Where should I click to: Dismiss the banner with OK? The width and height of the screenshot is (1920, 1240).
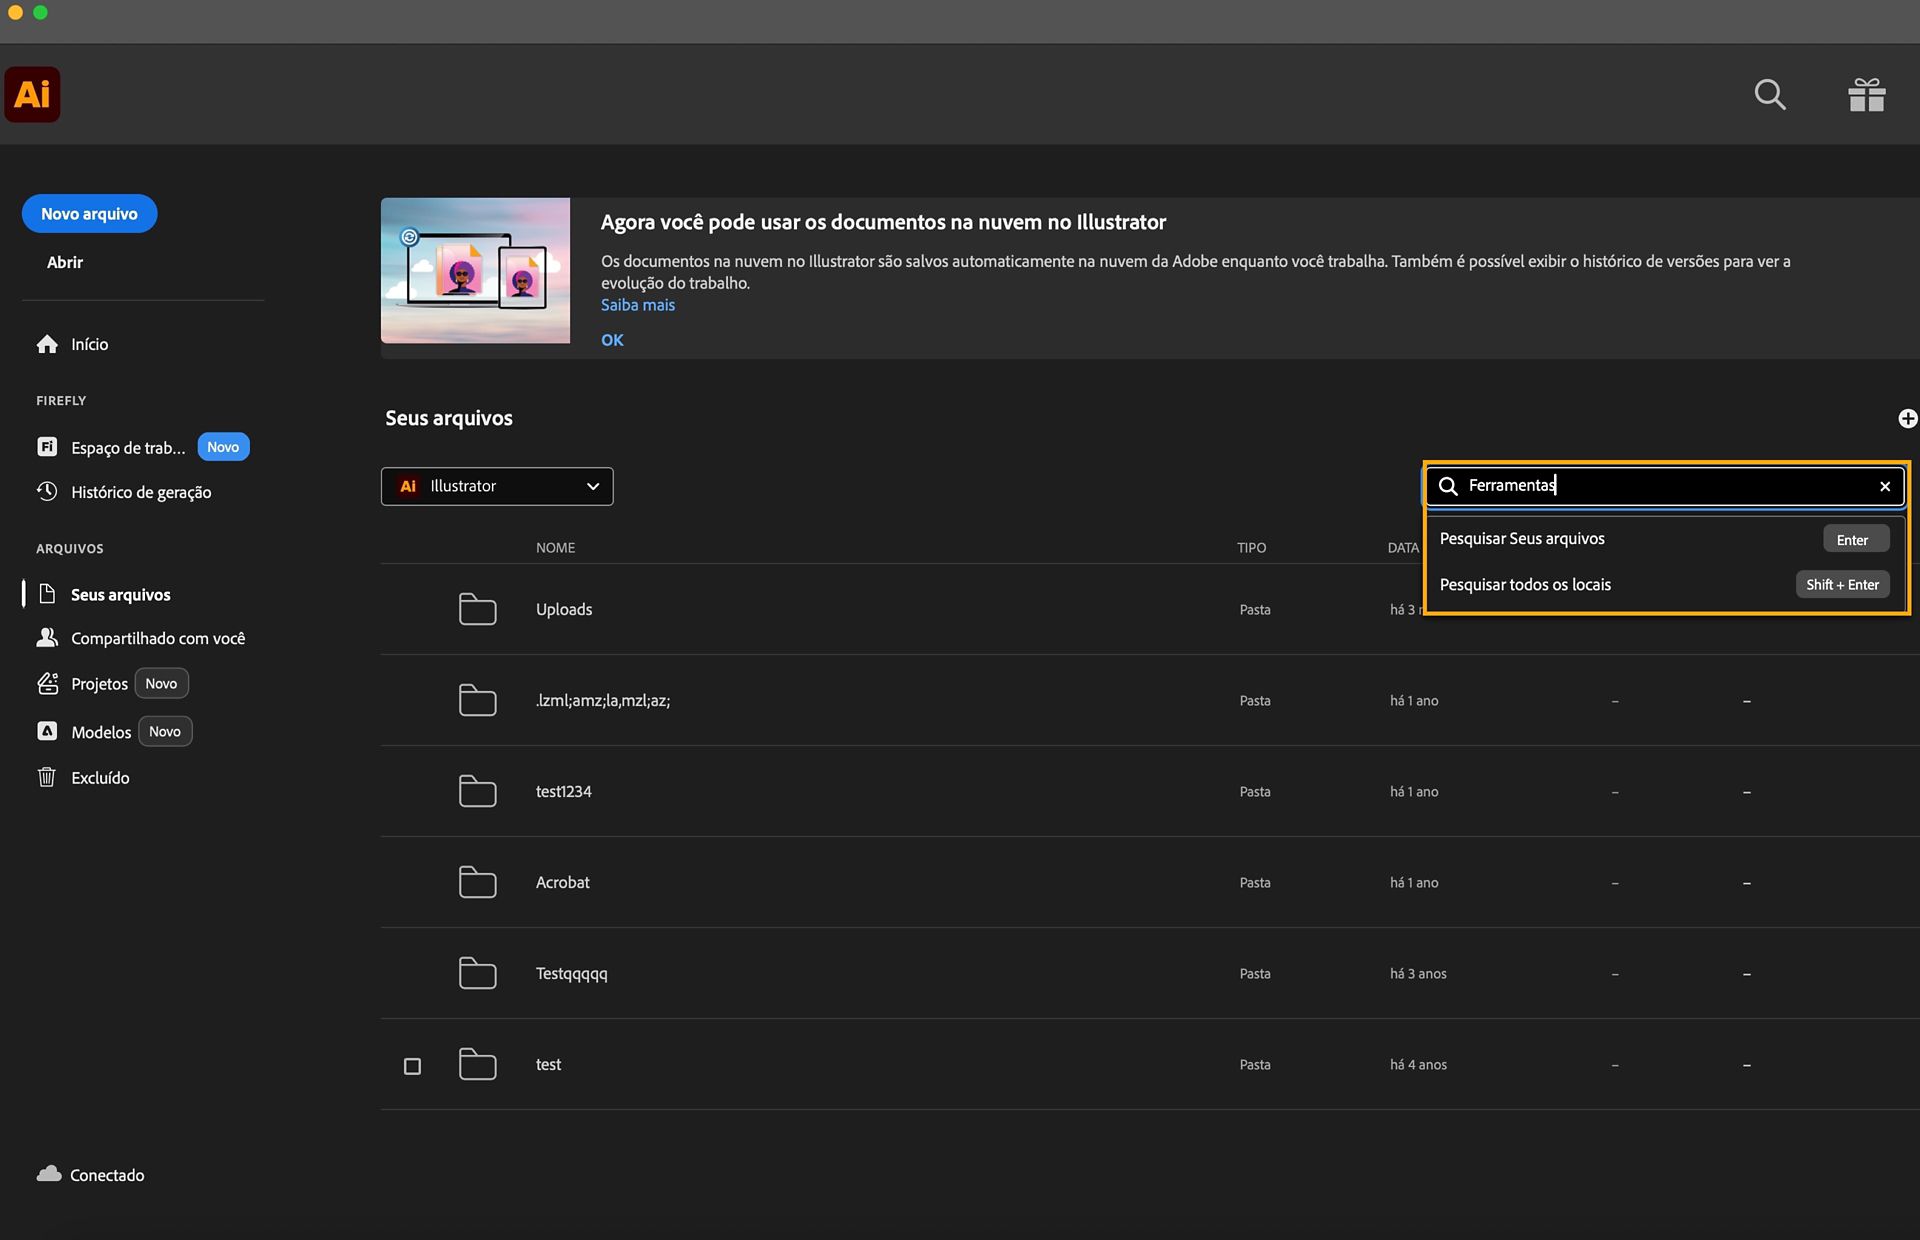612,340
